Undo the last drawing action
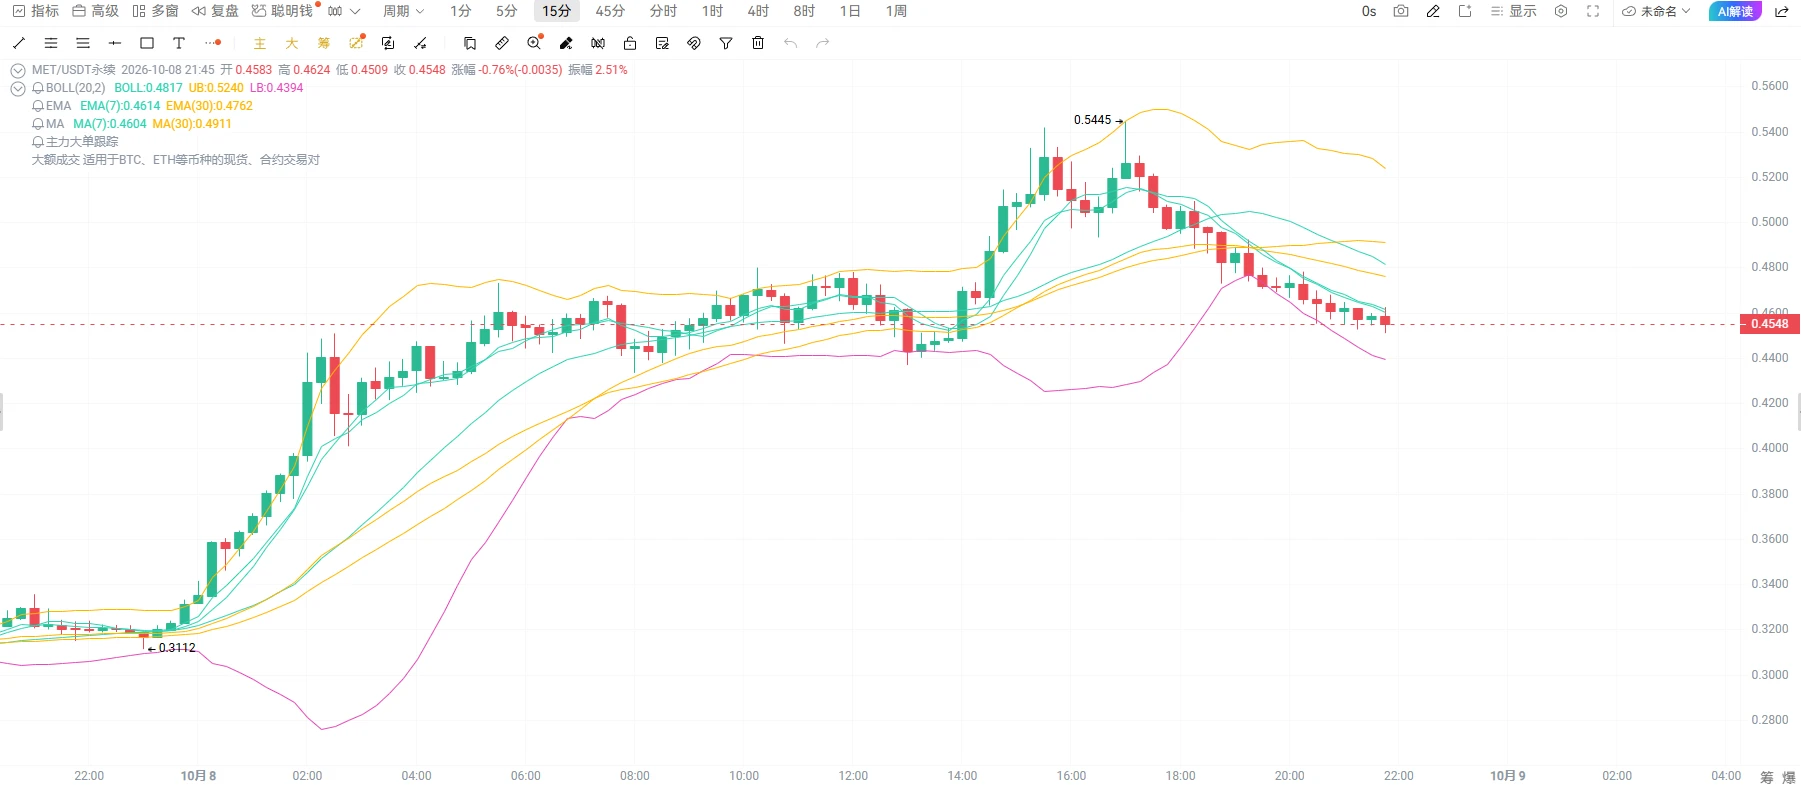The height and width of the screenshot is (789, 1801). (x=790, y=43)
